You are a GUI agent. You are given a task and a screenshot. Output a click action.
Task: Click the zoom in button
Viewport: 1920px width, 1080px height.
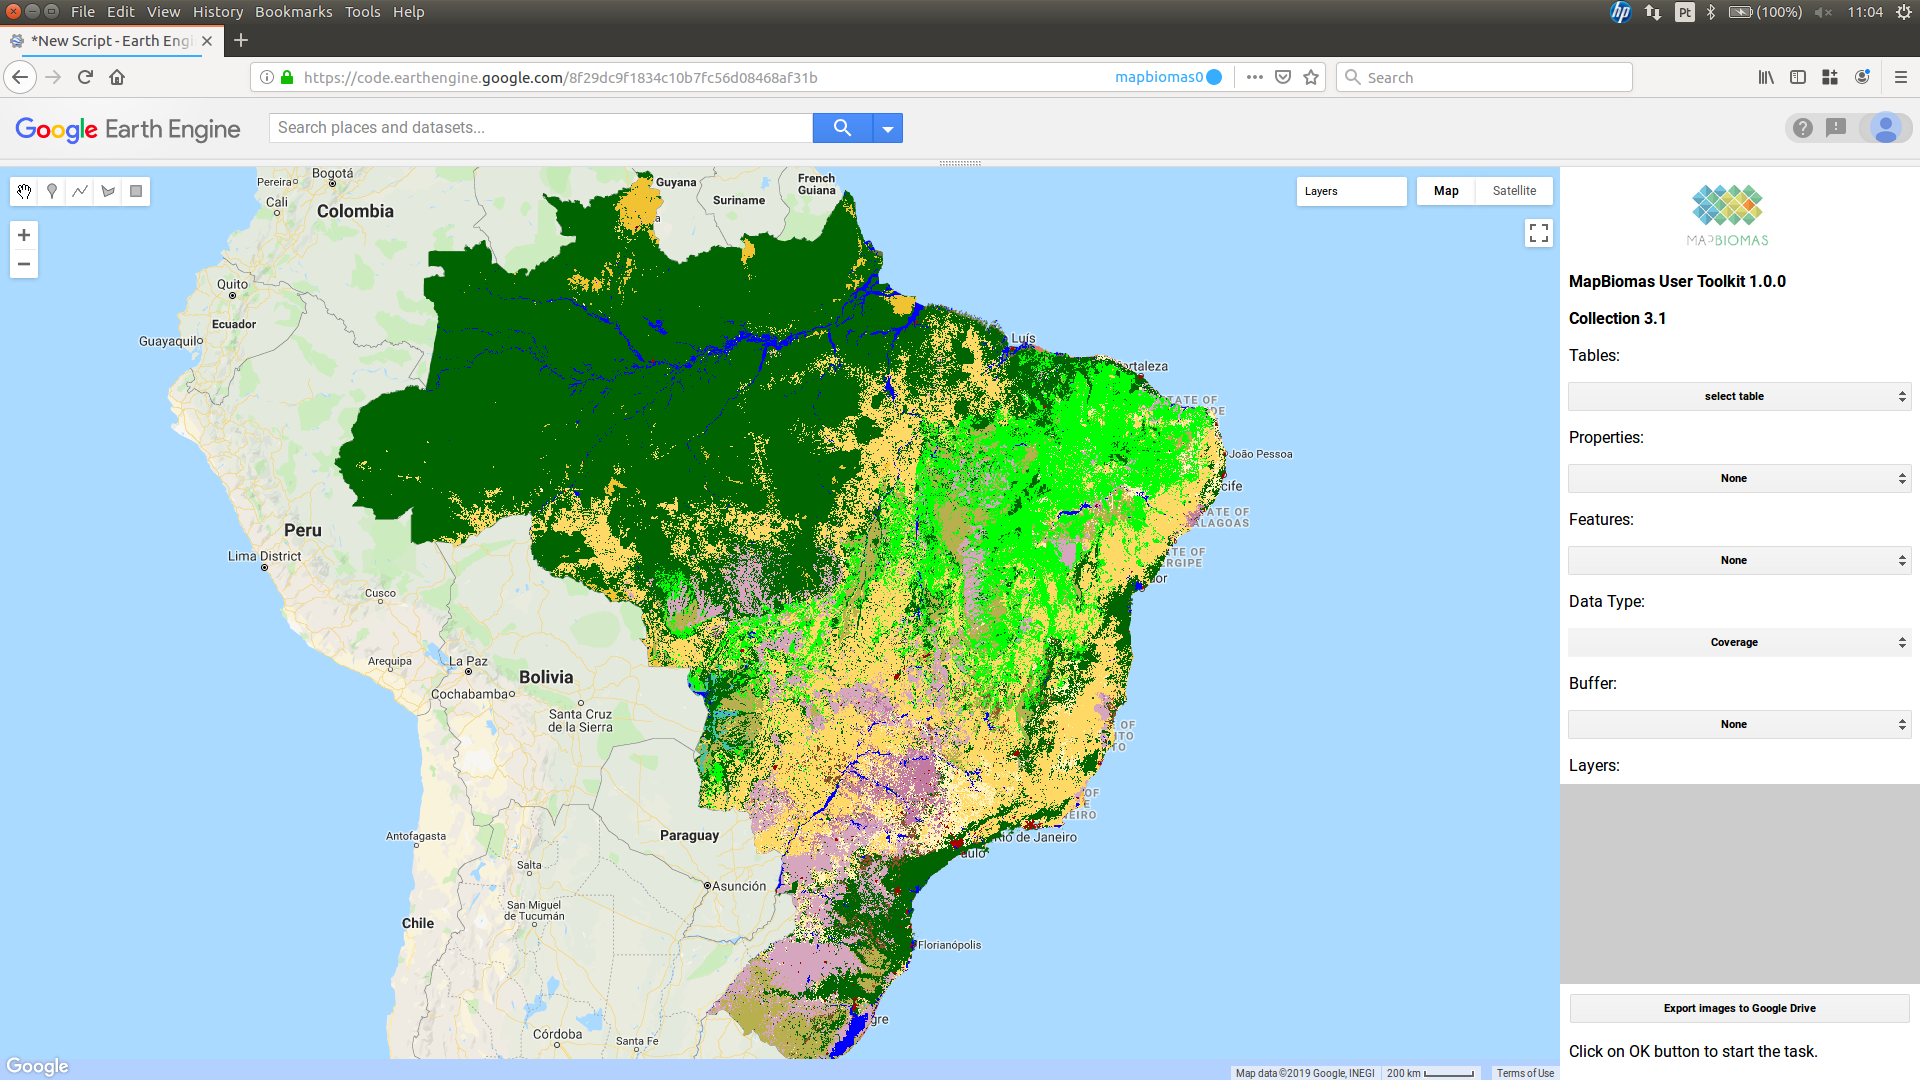[x=24, y=235]
